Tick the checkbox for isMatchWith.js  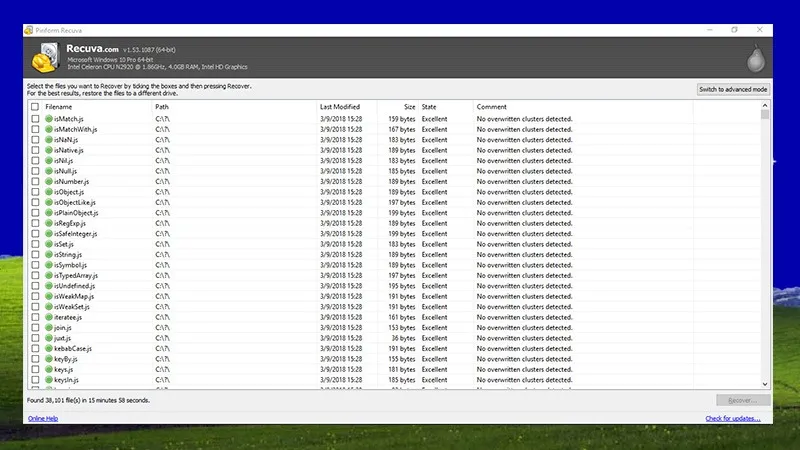point(35,130)
